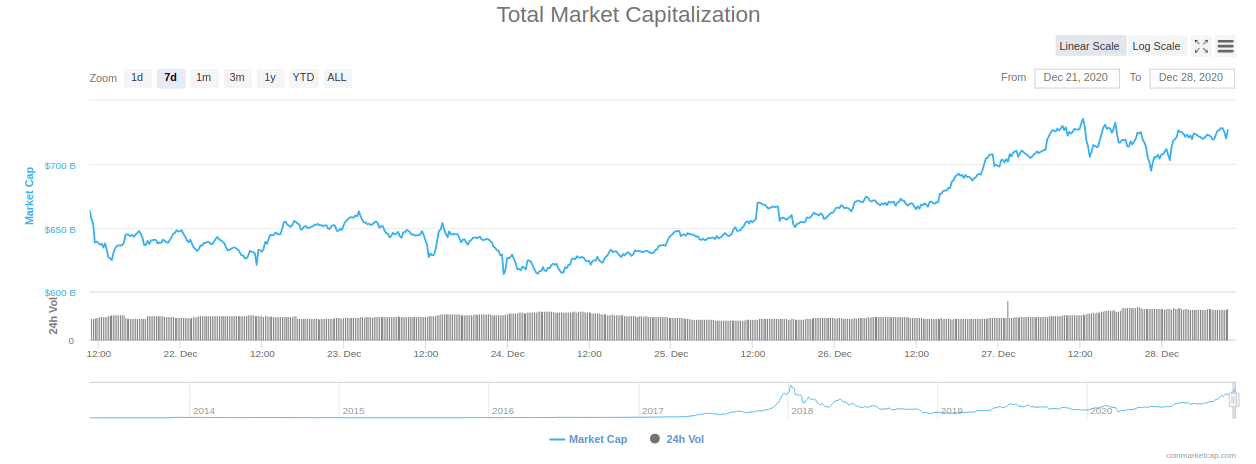Pick the 1y zoom range
The image size is (1256, 464).
tap(270, 78)
